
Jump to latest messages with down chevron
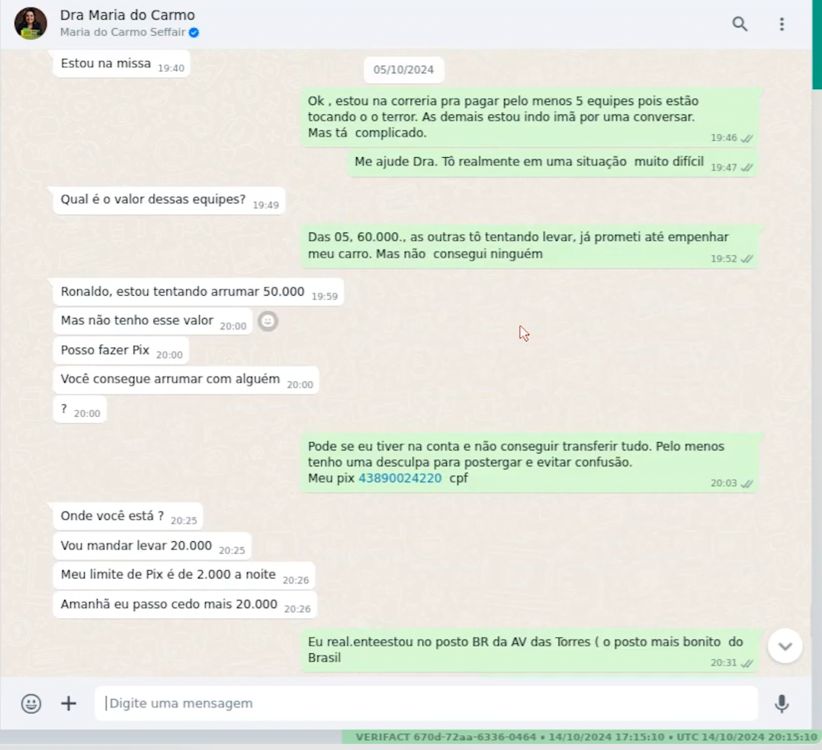(785, 646)
